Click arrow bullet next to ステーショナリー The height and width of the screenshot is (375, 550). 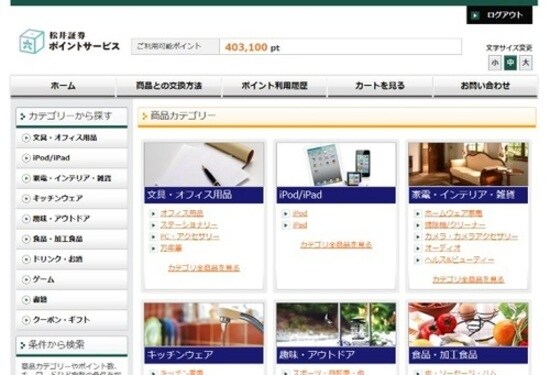pyautogui.click(x=153, y=225)
